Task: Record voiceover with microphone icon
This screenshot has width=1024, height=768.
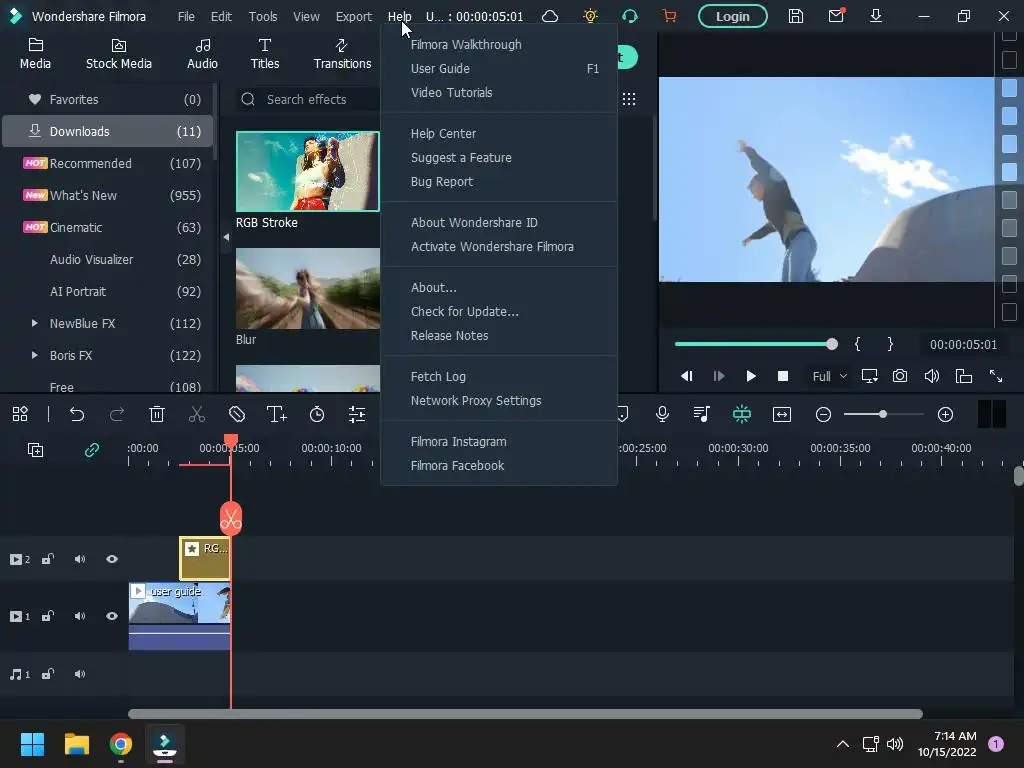Action: [662, 414]
